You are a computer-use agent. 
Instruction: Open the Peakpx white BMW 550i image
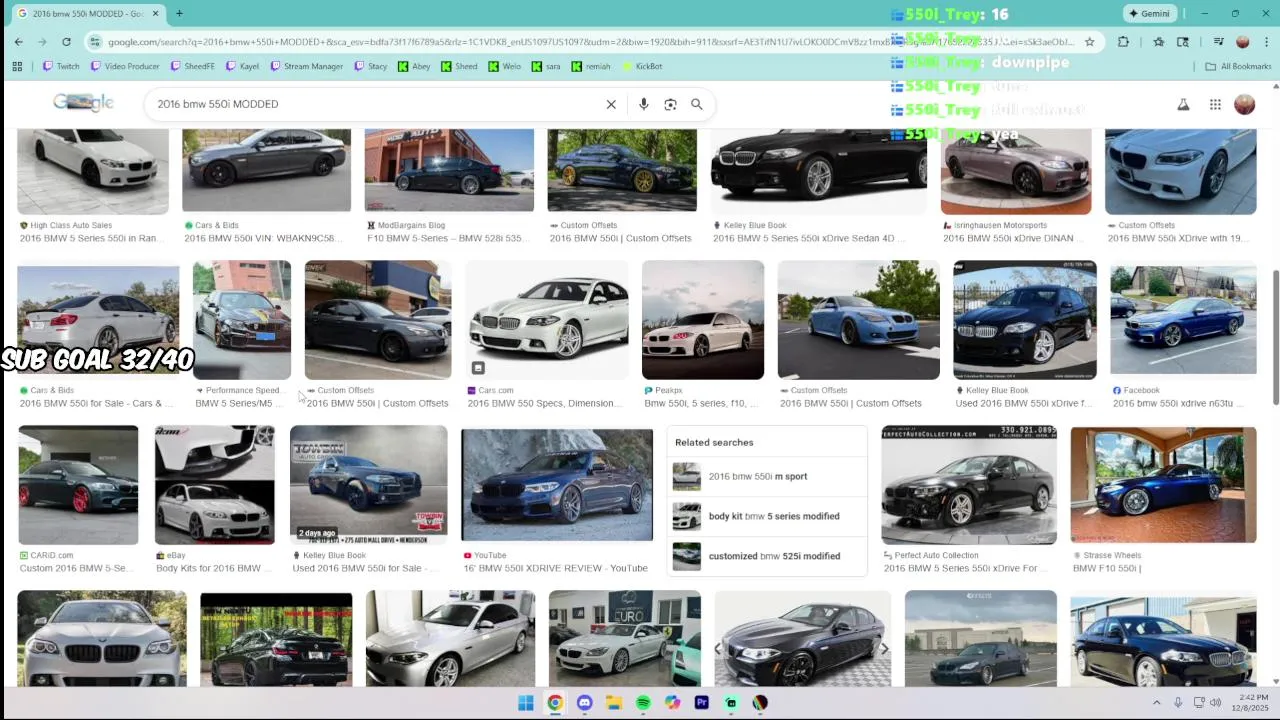[703, 320]
